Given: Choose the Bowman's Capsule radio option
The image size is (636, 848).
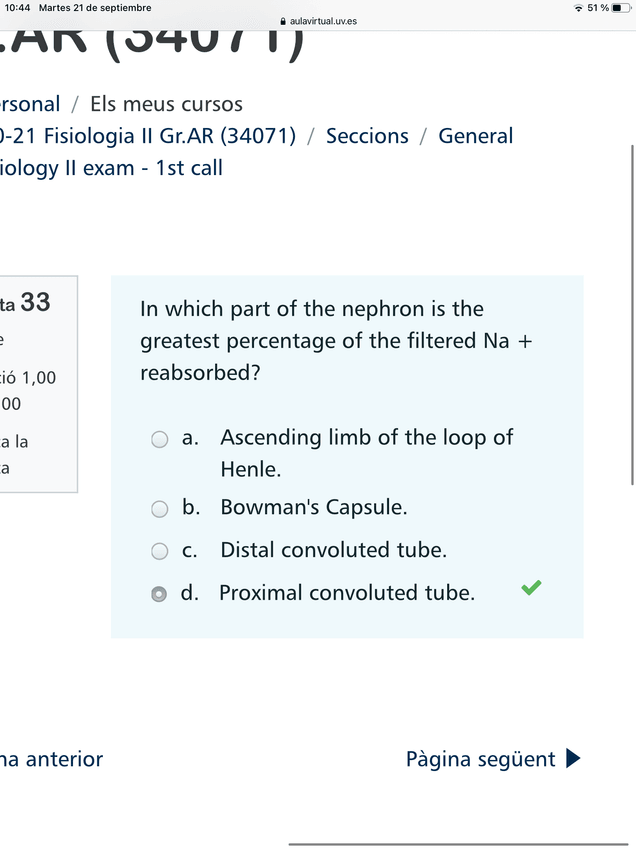Looking at the screenshot, I should pyautogui.click(x=159, y=509).
